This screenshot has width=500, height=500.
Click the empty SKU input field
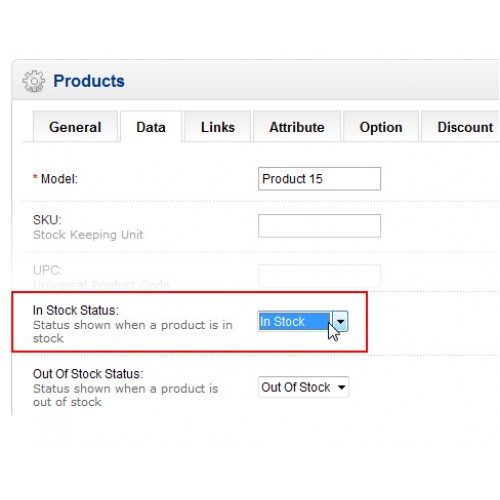pos(319,226)
